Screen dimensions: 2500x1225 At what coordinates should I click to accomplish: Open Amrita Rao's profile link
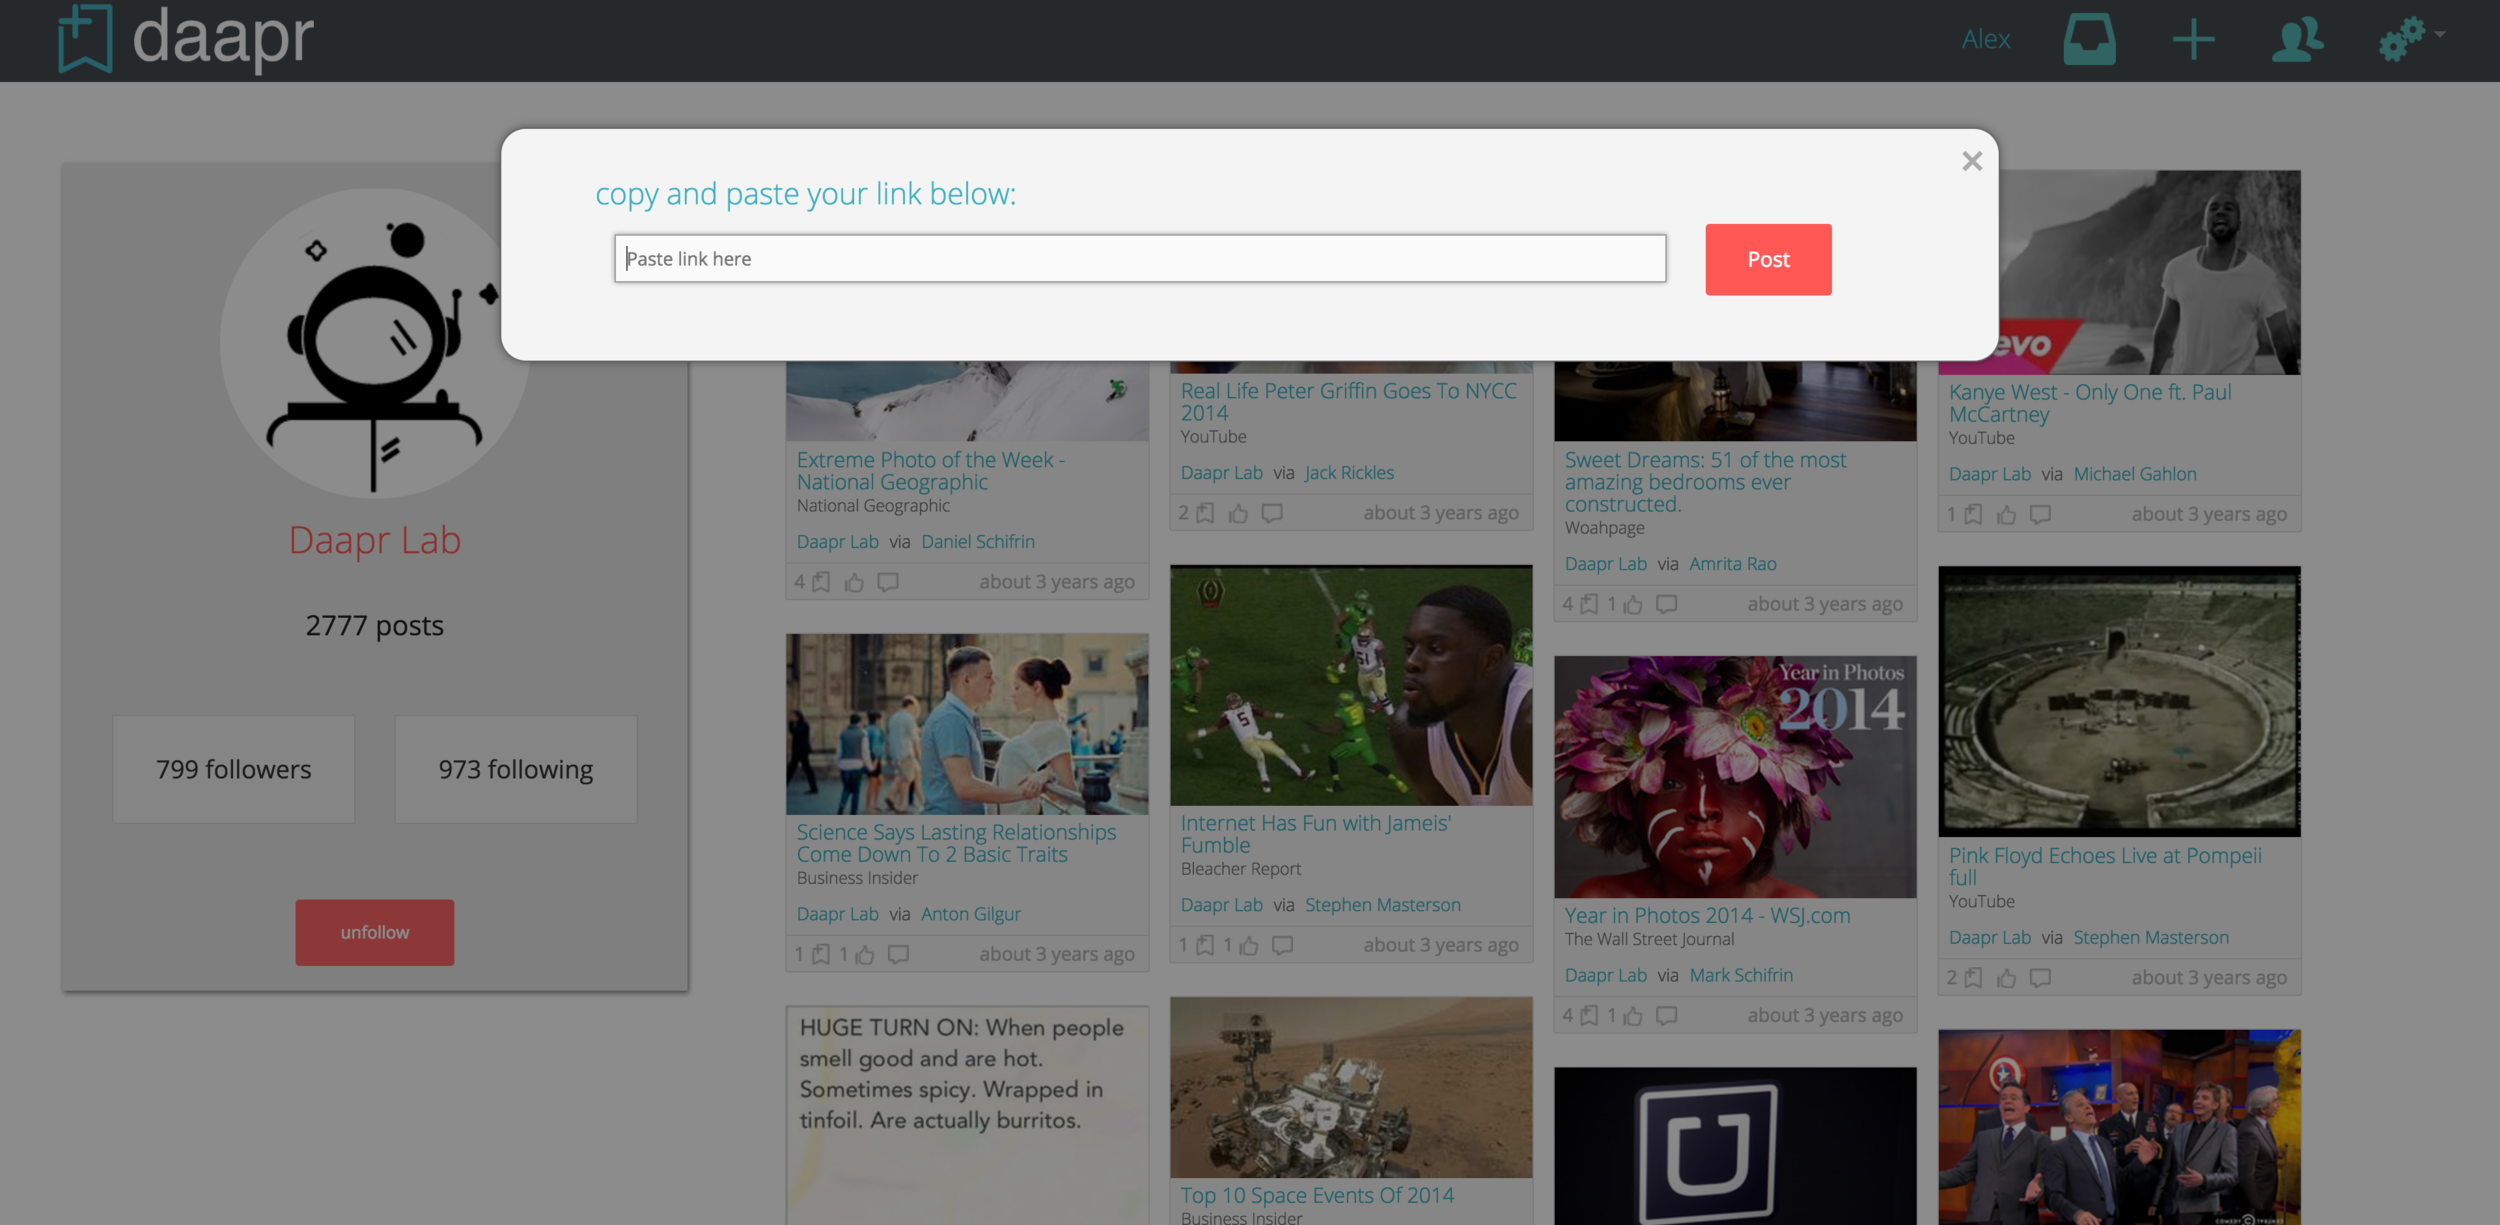(1733, 563)
